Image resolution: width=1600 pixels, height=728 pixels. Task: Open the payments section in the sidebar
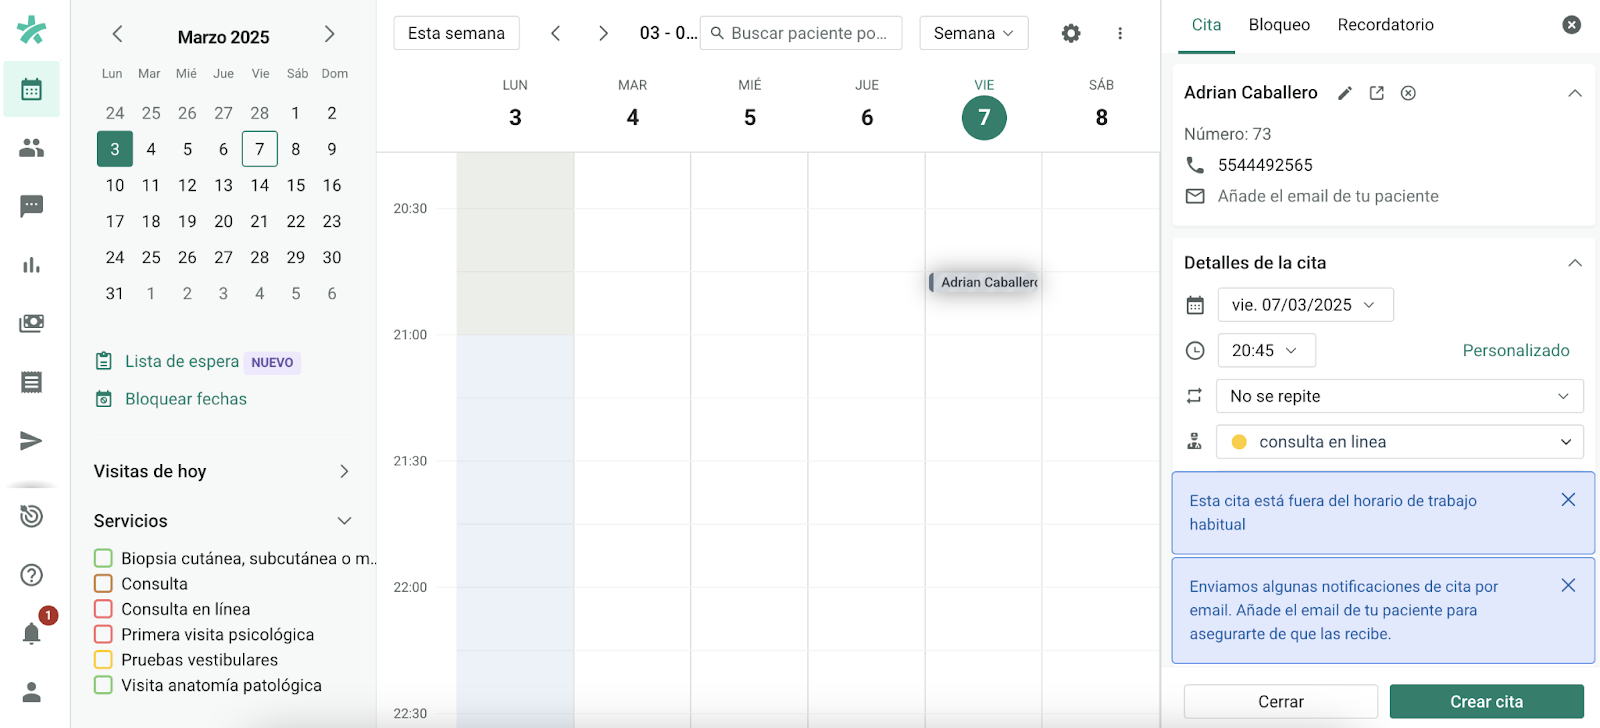click(x=31, y=322)
